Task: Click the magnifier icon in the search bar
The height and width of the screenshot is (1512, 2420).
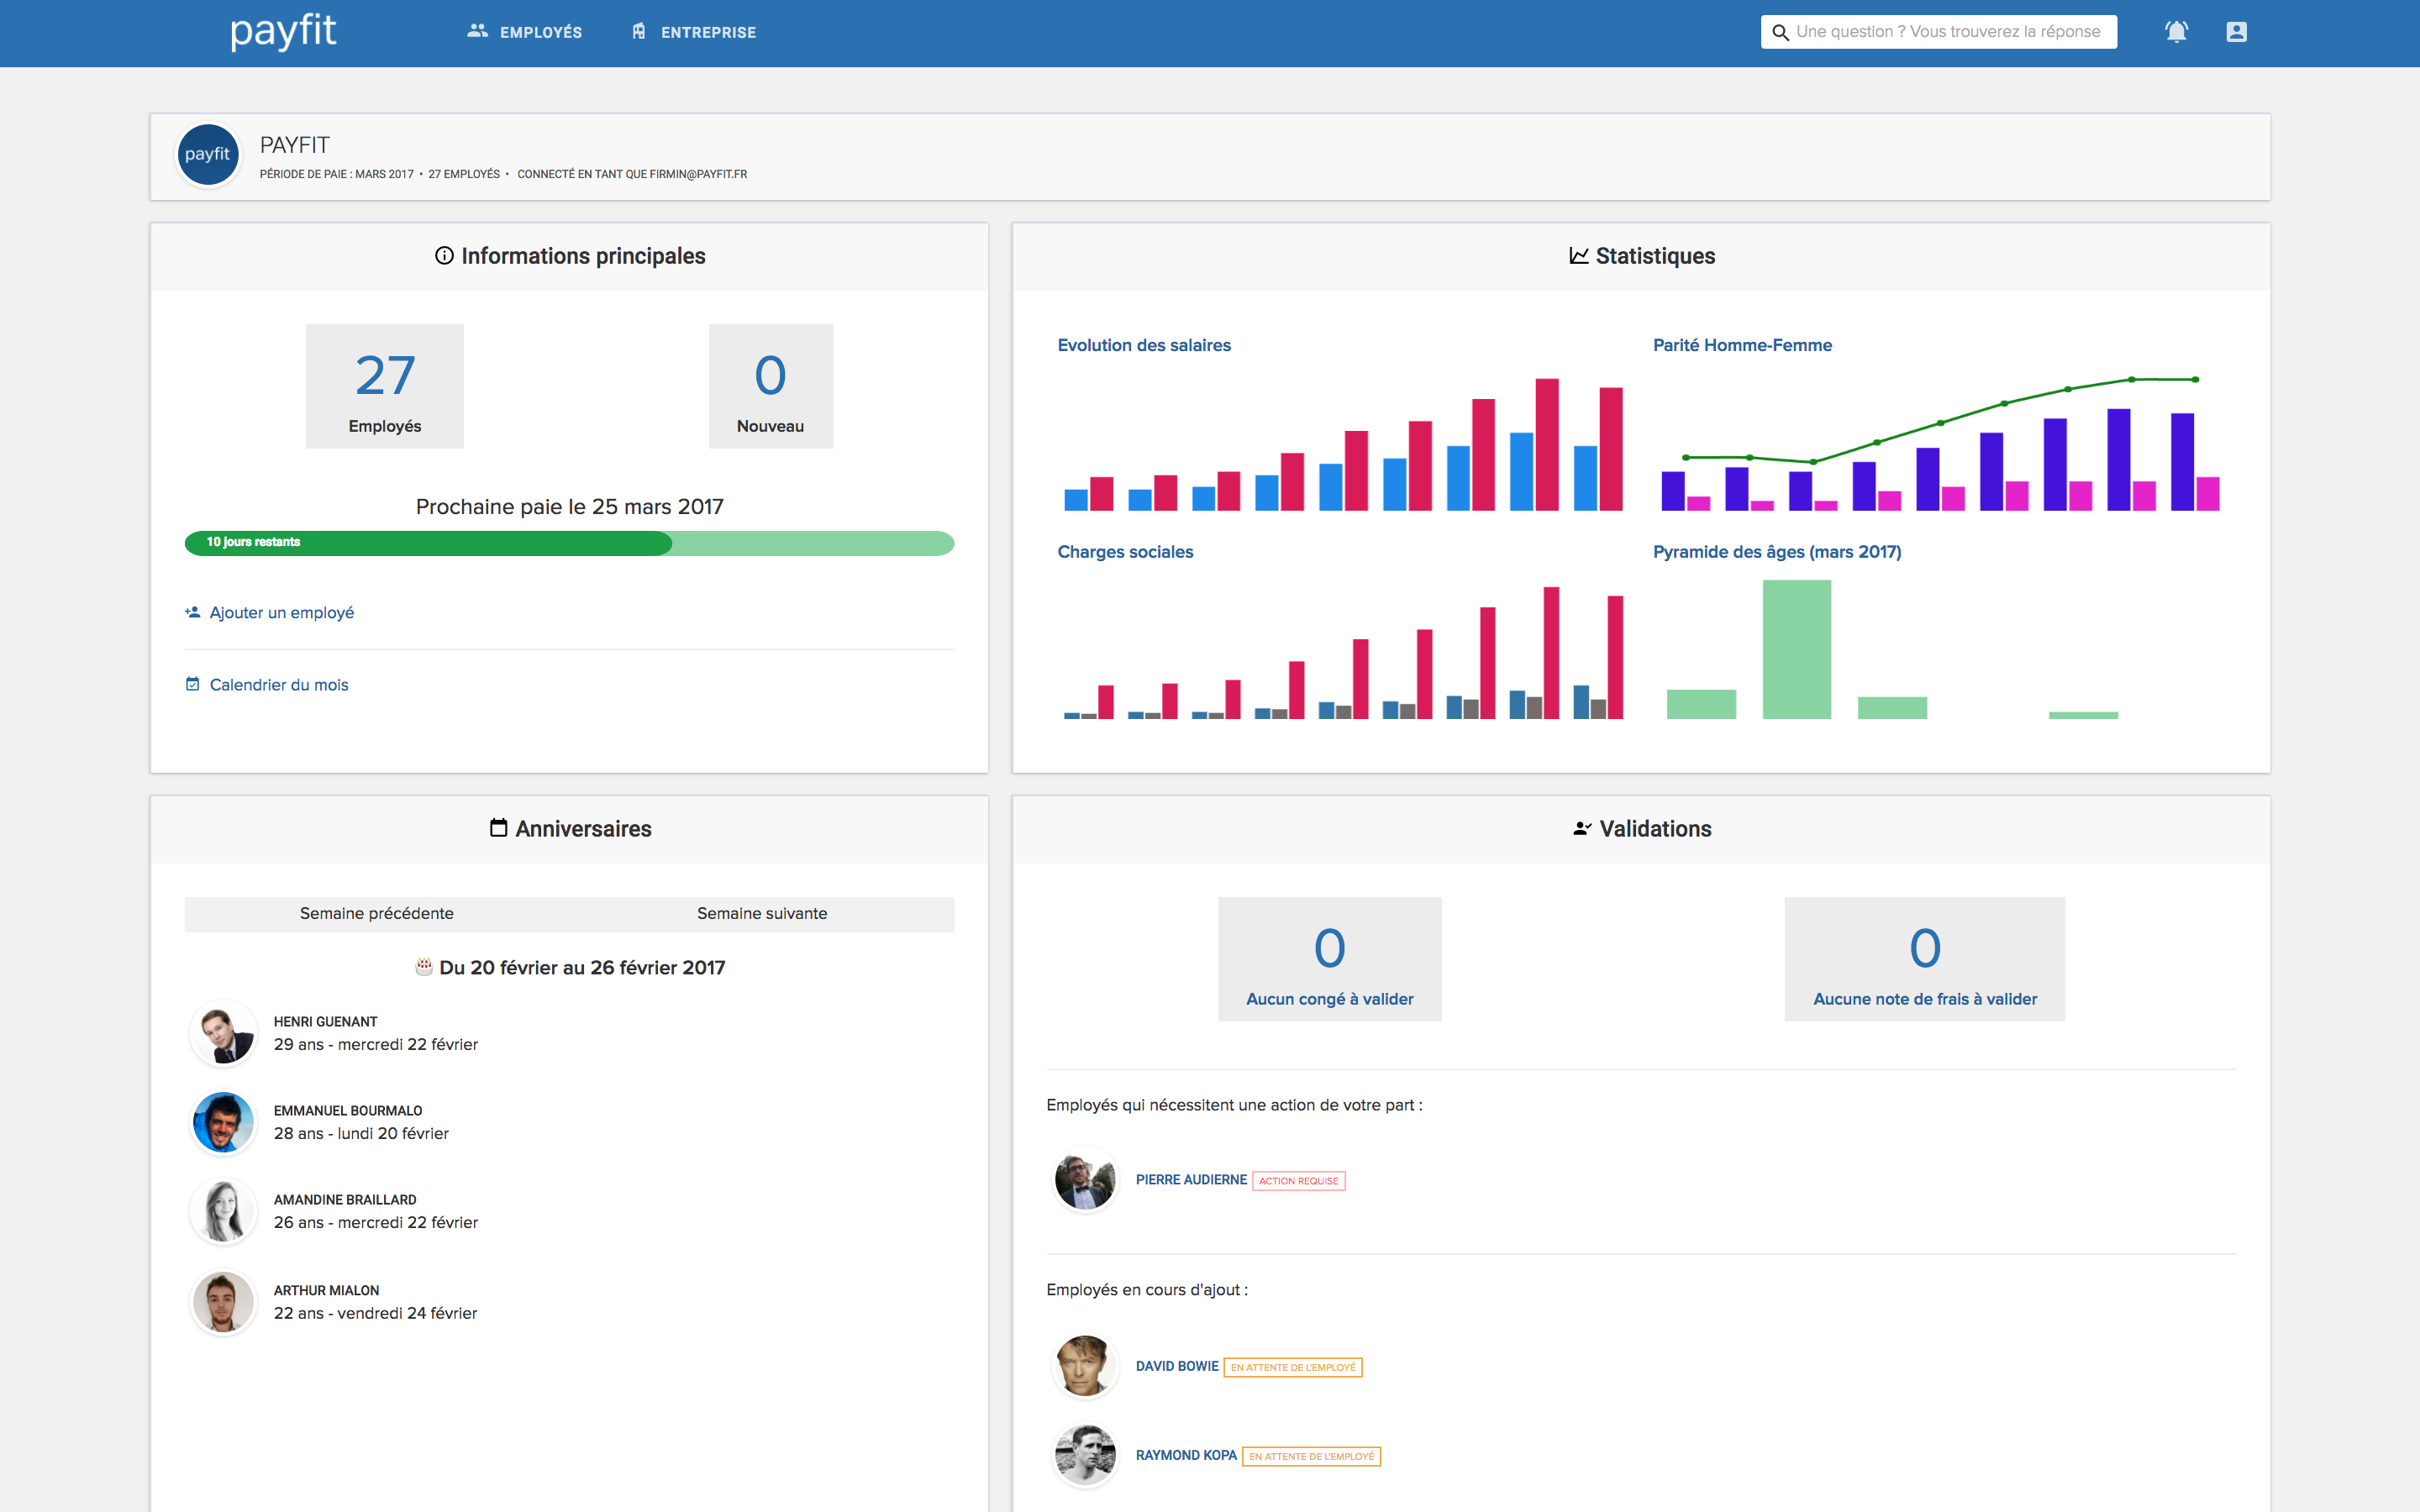Action: click(1781, 31)
